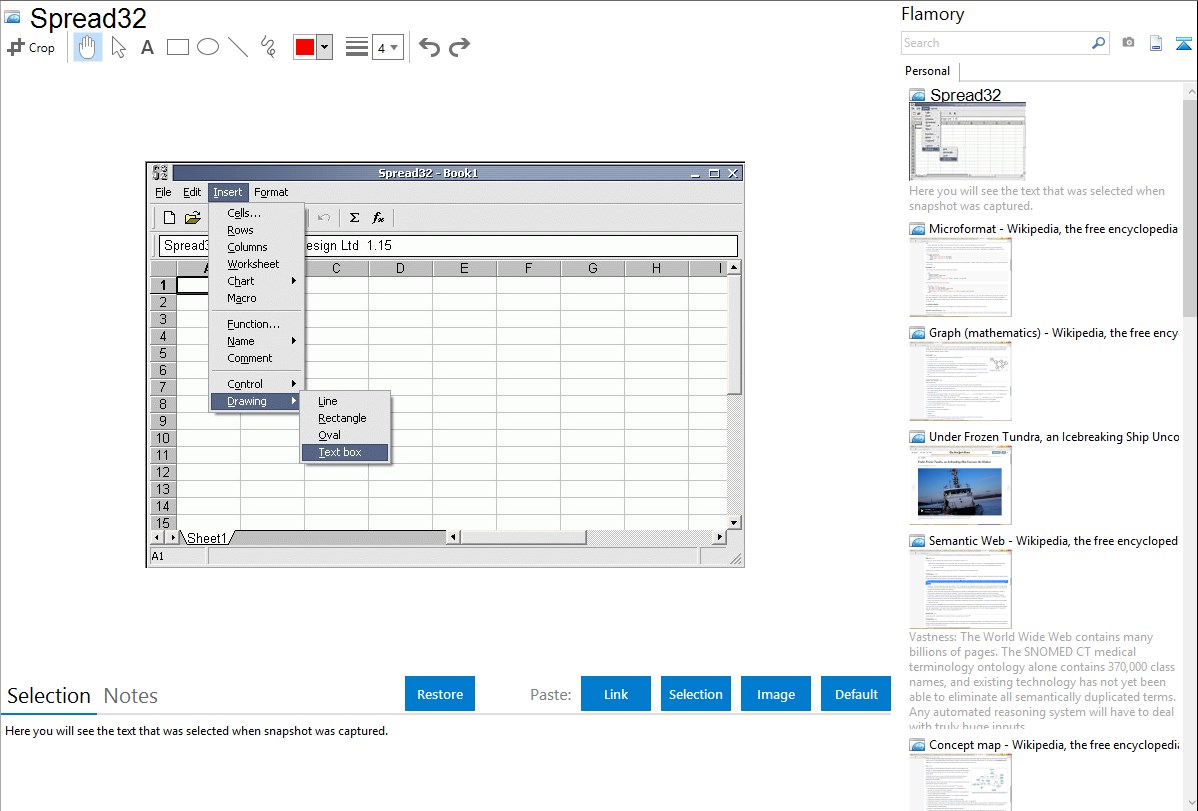Click the New document icon in Spread32

(x=170, y=218)
